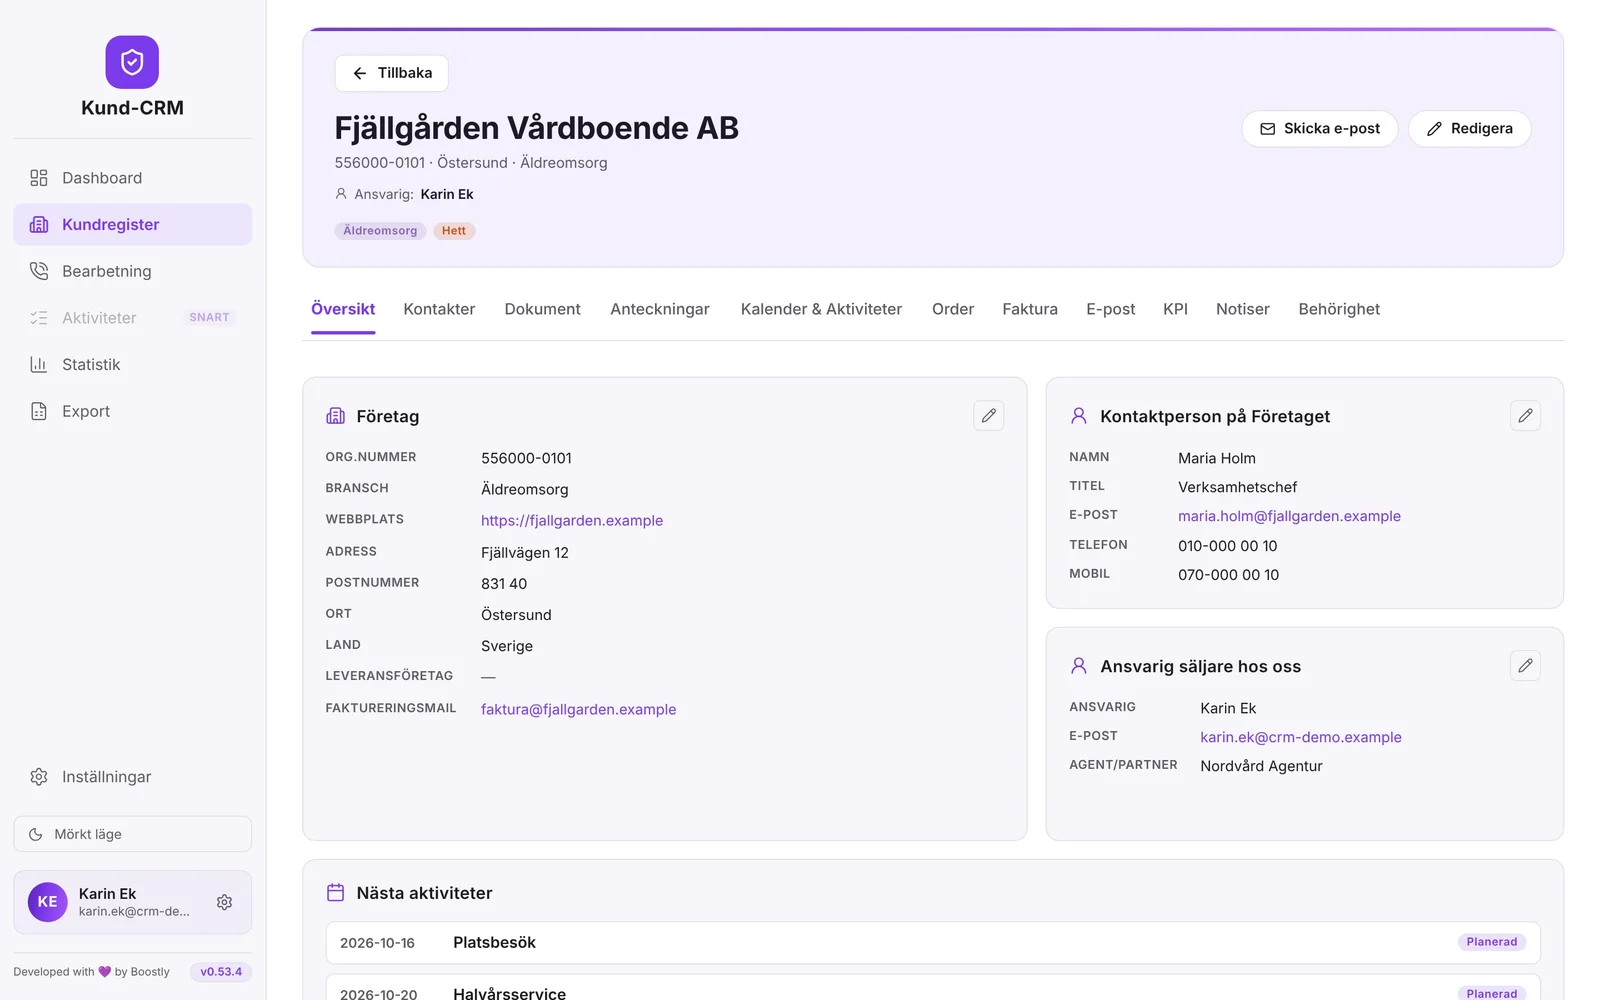Switch to the Anteckningar tab

coord(660,309)
